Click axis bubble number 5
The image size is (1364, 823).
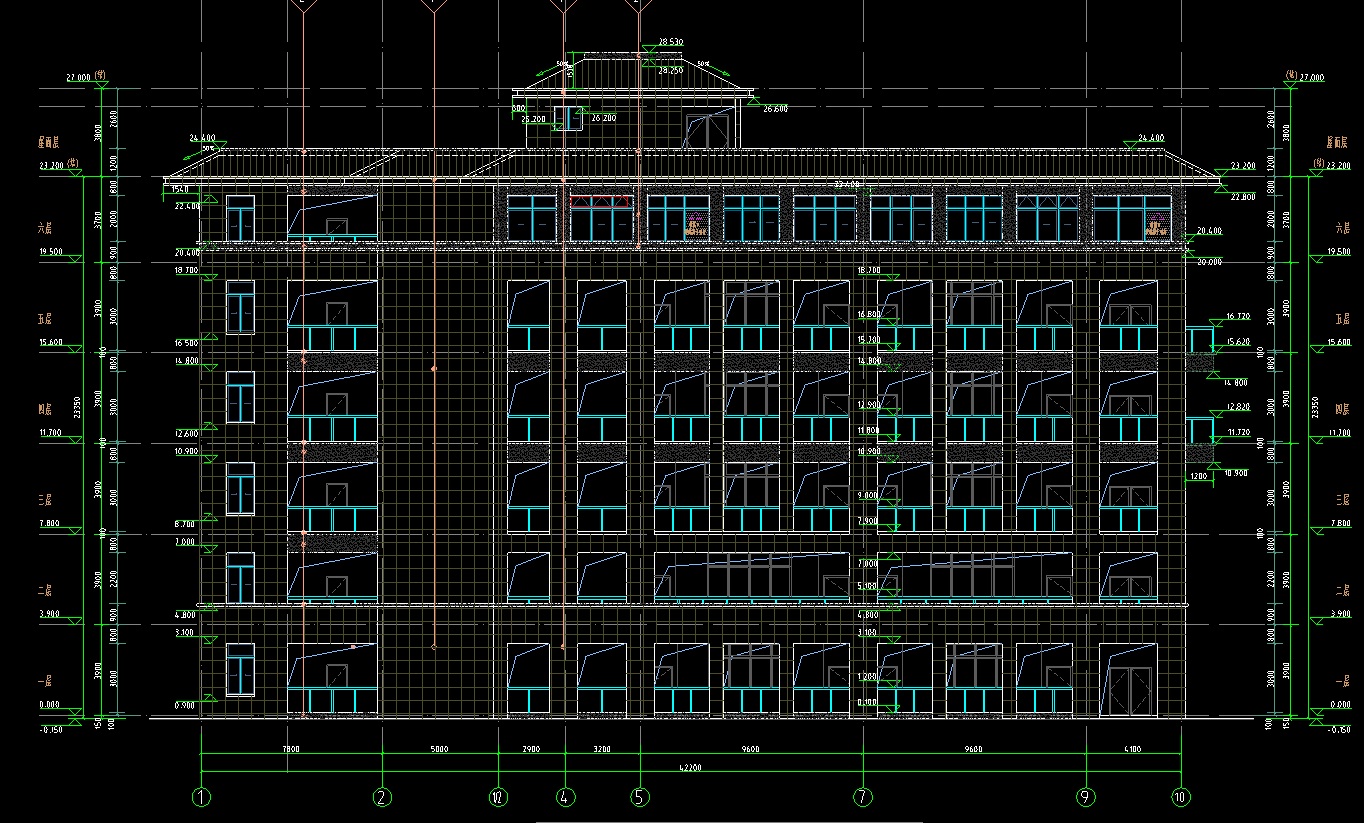pos(640,797)
